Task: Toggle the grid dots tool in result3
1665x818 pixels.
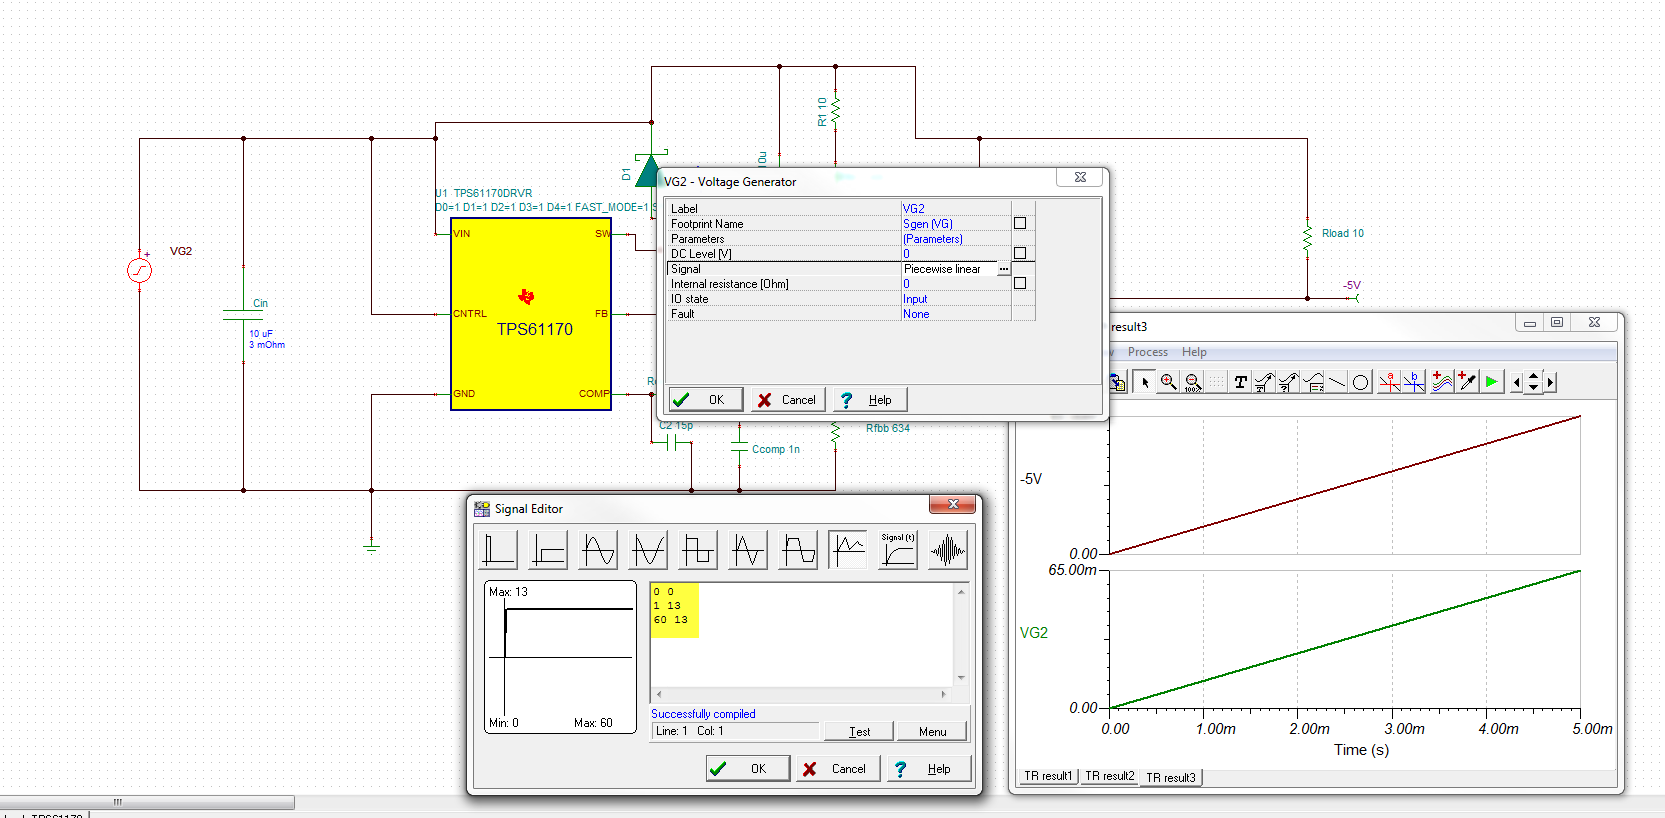Action: (x=1216, y=382)
